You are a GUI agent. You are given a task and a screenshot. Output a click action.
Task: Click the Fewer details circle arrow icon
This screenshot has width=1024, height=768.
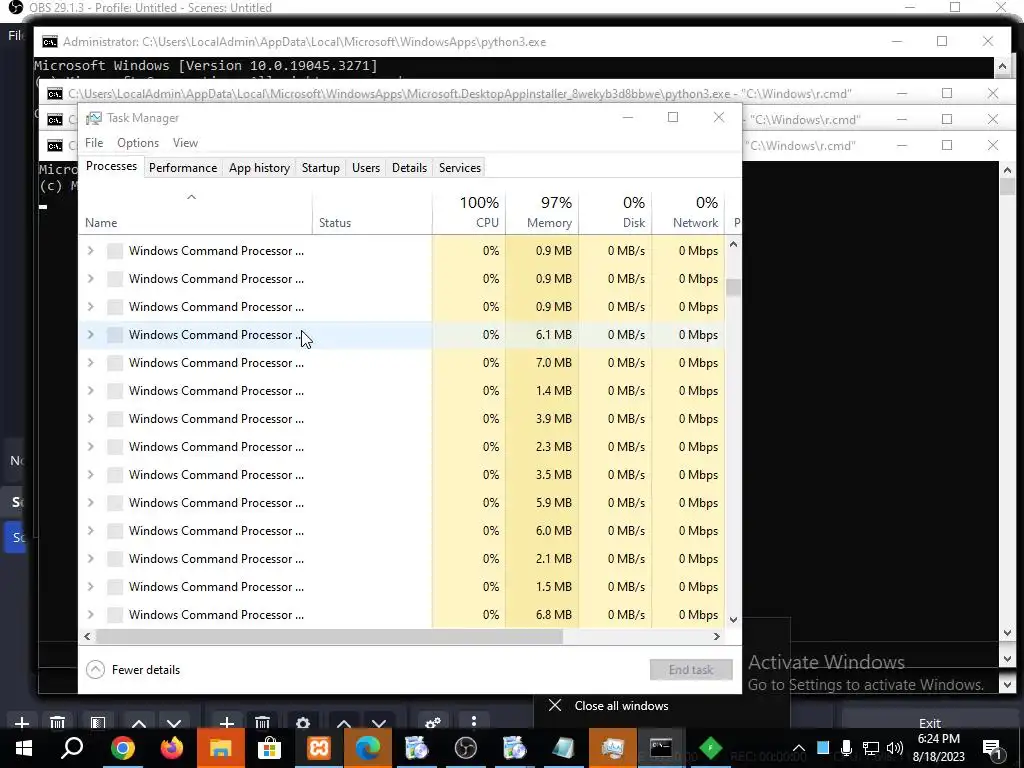(x=95, y=669)
